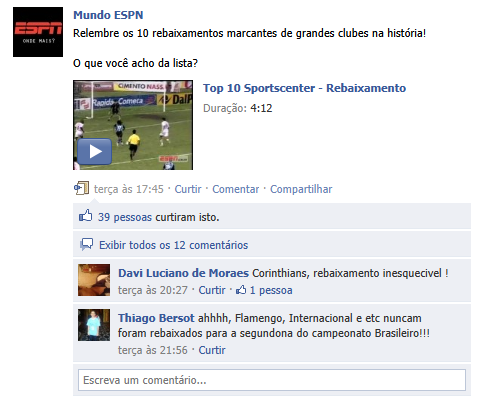Open Davi Luciano de Moraes profile name

183,273
